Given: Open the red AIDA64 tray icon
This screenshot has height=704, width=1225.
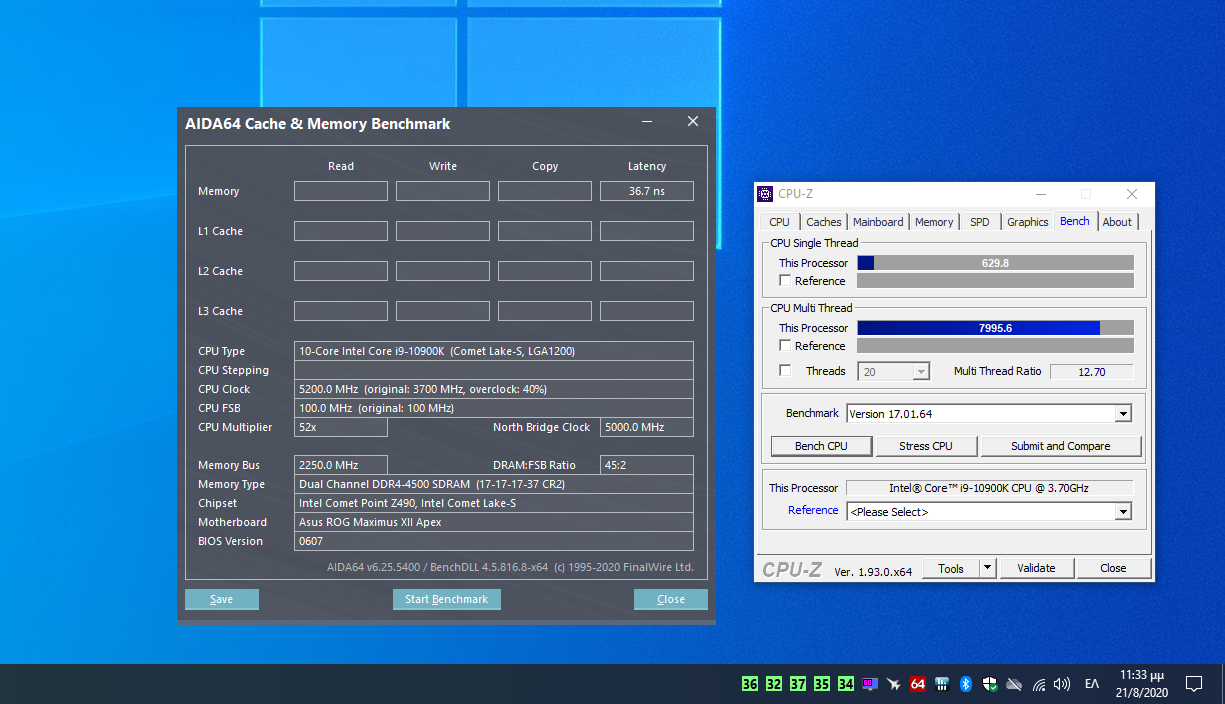Looking at the screenshot, I should (x=918, y=684).
